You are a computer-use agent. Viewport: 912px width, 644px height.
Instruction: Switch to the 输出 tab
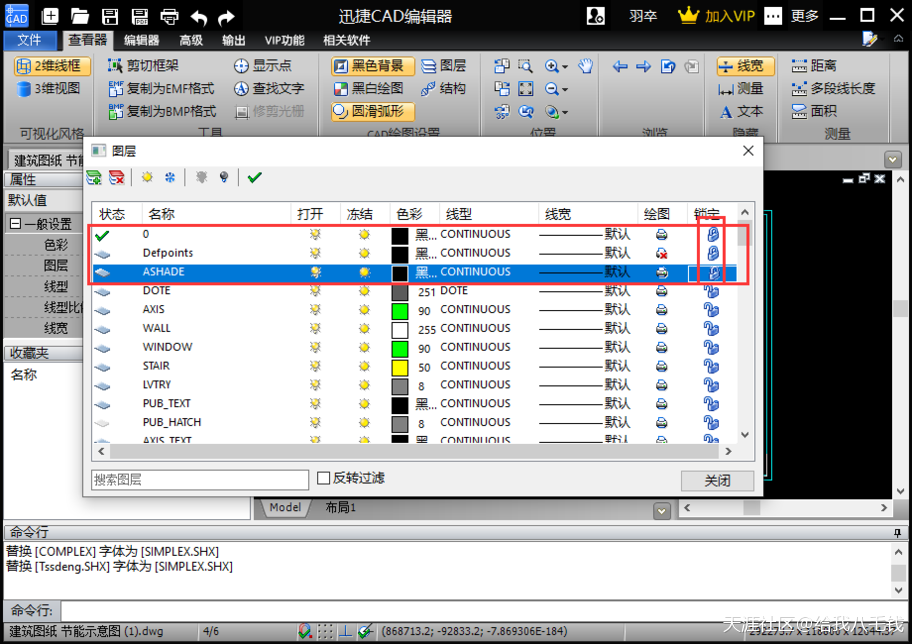[x=233, y=40]
